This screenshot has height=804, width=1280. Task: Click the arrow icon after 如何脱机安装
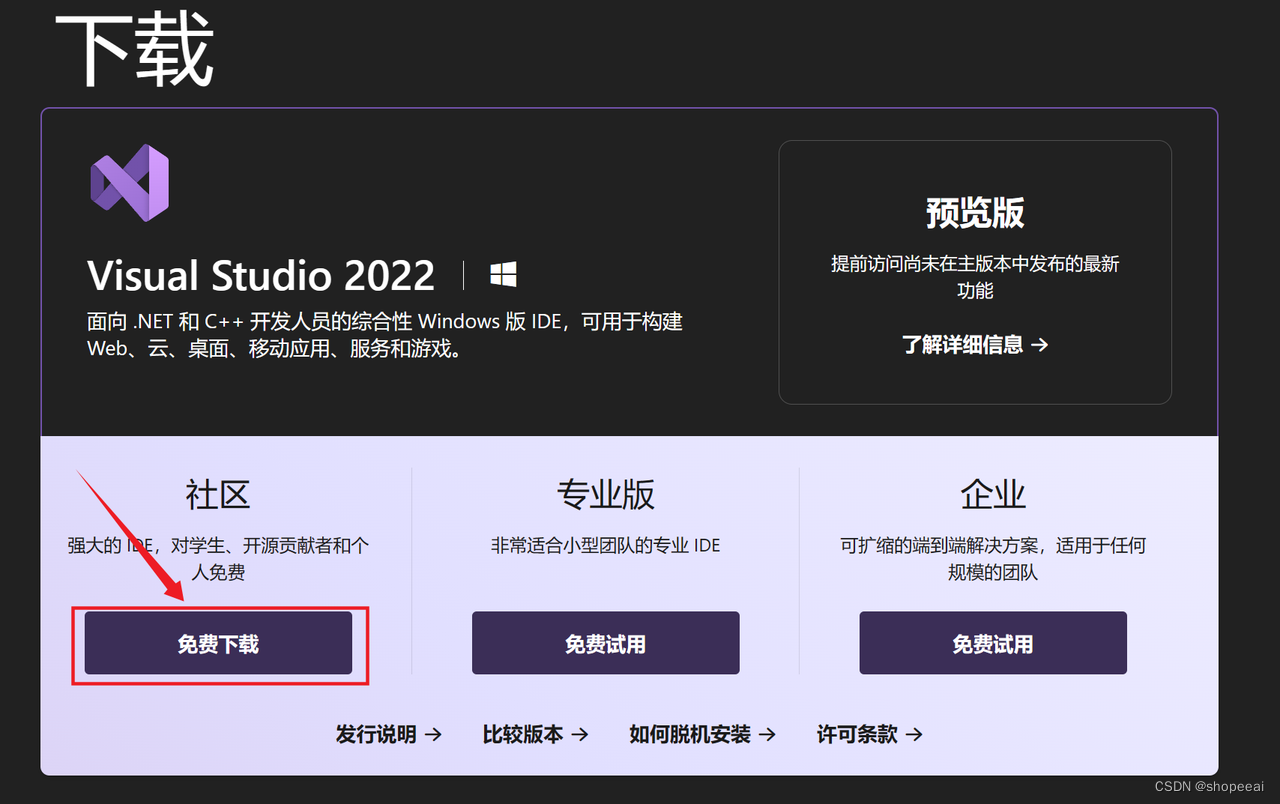tap(770, 734)
